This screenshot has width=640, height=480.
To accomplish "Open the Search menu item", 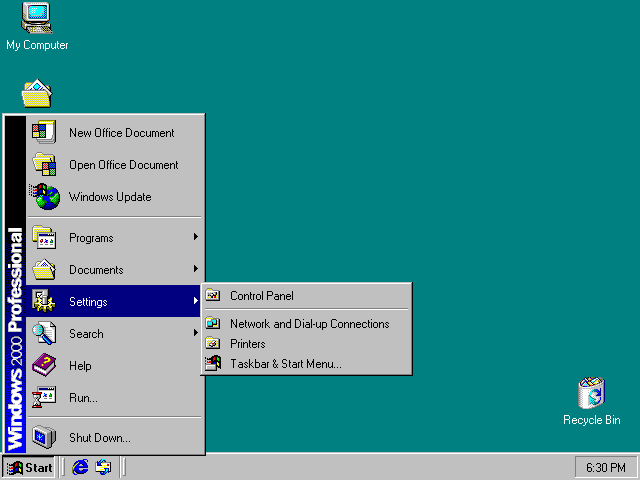I will point(114,333).
